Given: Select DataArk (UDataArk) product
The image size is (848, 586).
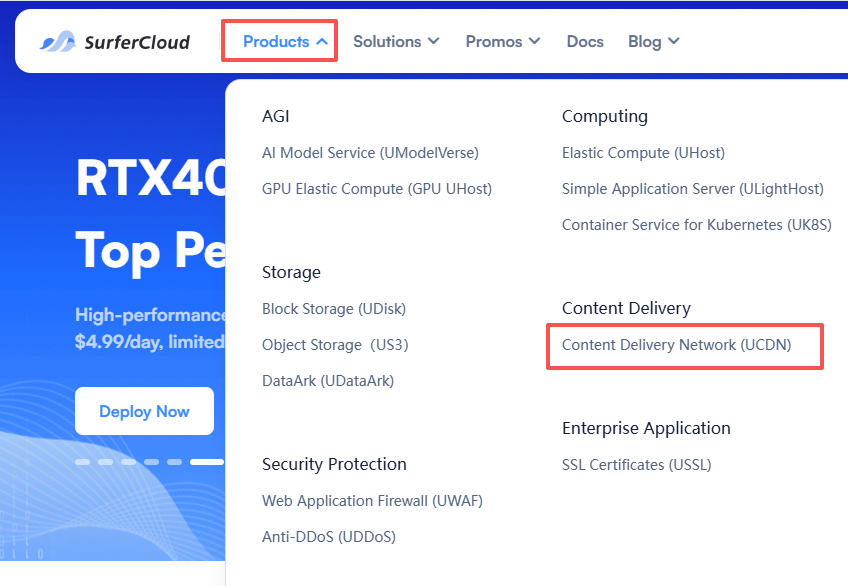Looking at the screenshot, I should (x=328, y=381).
